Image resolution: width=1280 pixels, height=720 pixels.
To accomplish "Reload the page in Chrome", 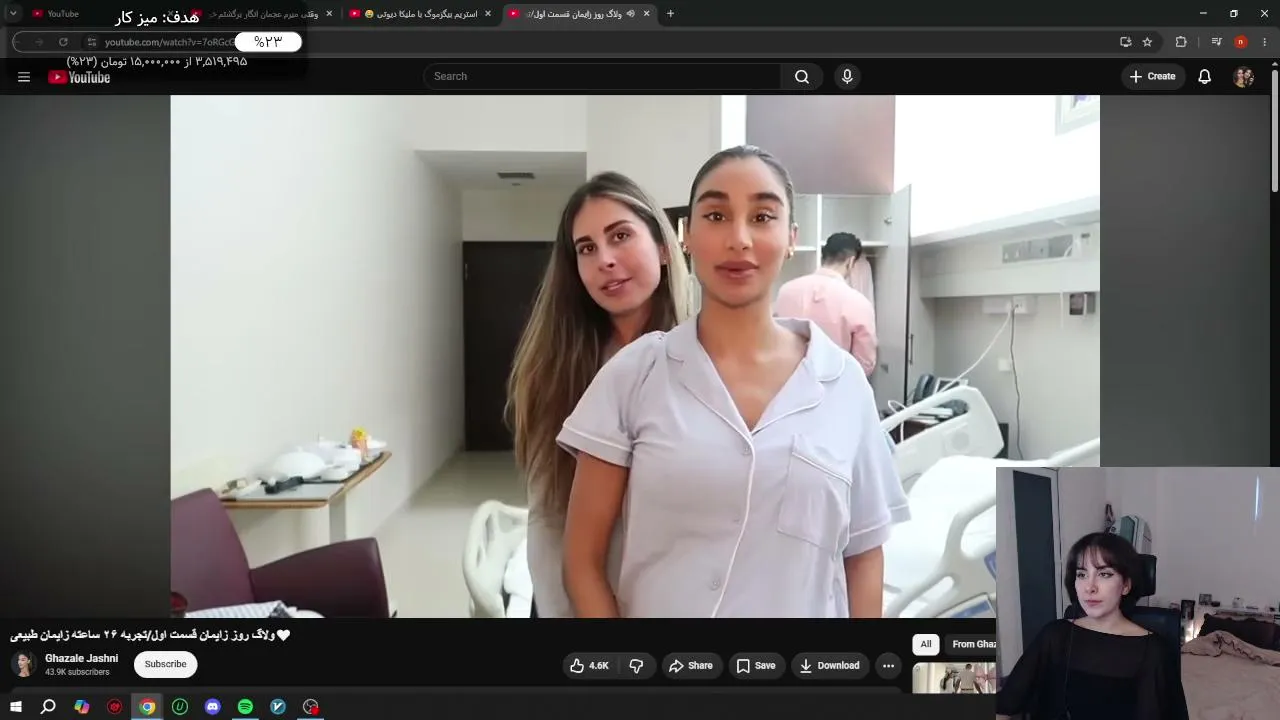I will pyautogui.click(x=63, y=42).
